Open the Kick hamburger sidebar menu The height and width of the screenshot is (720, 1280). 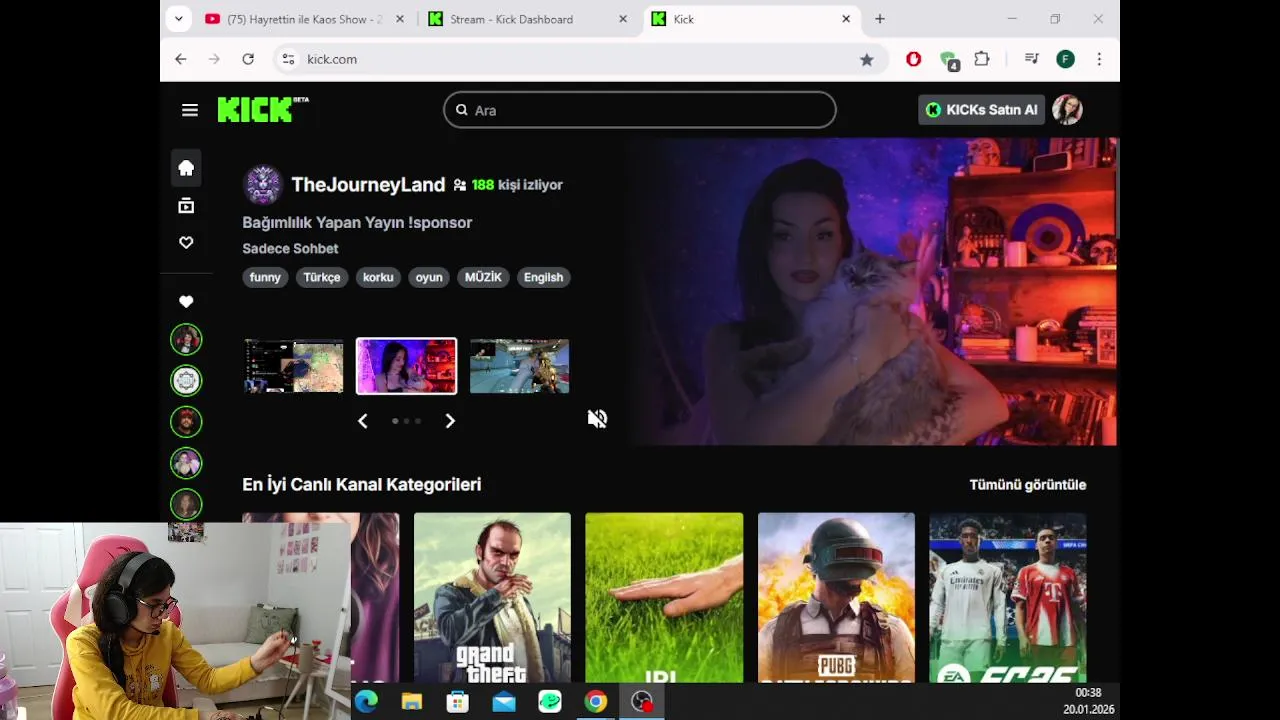coord(190,110)
